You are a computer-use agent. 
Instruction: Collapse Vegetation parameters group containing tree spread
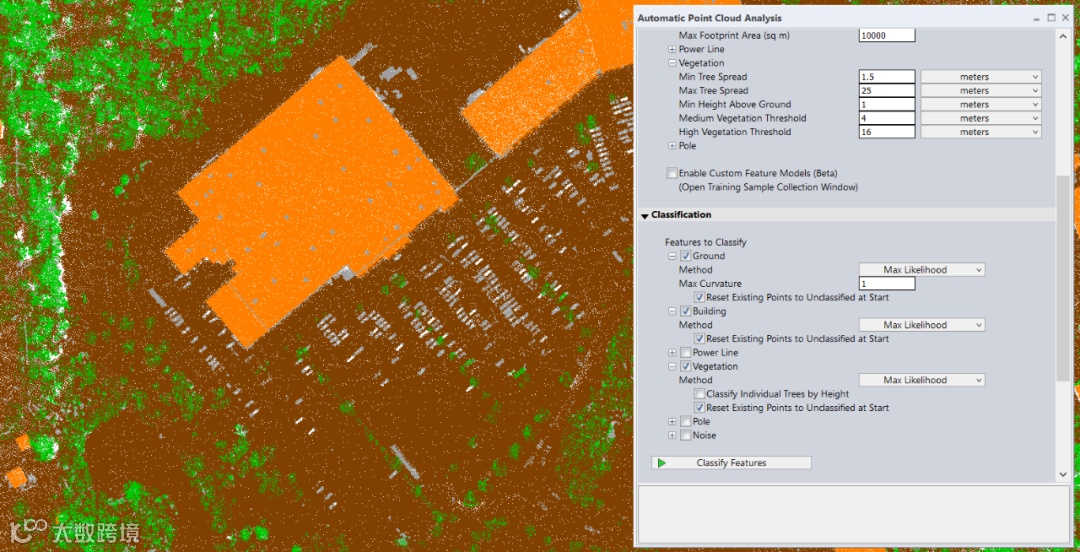pyautogui.click(x=672, y=63)
